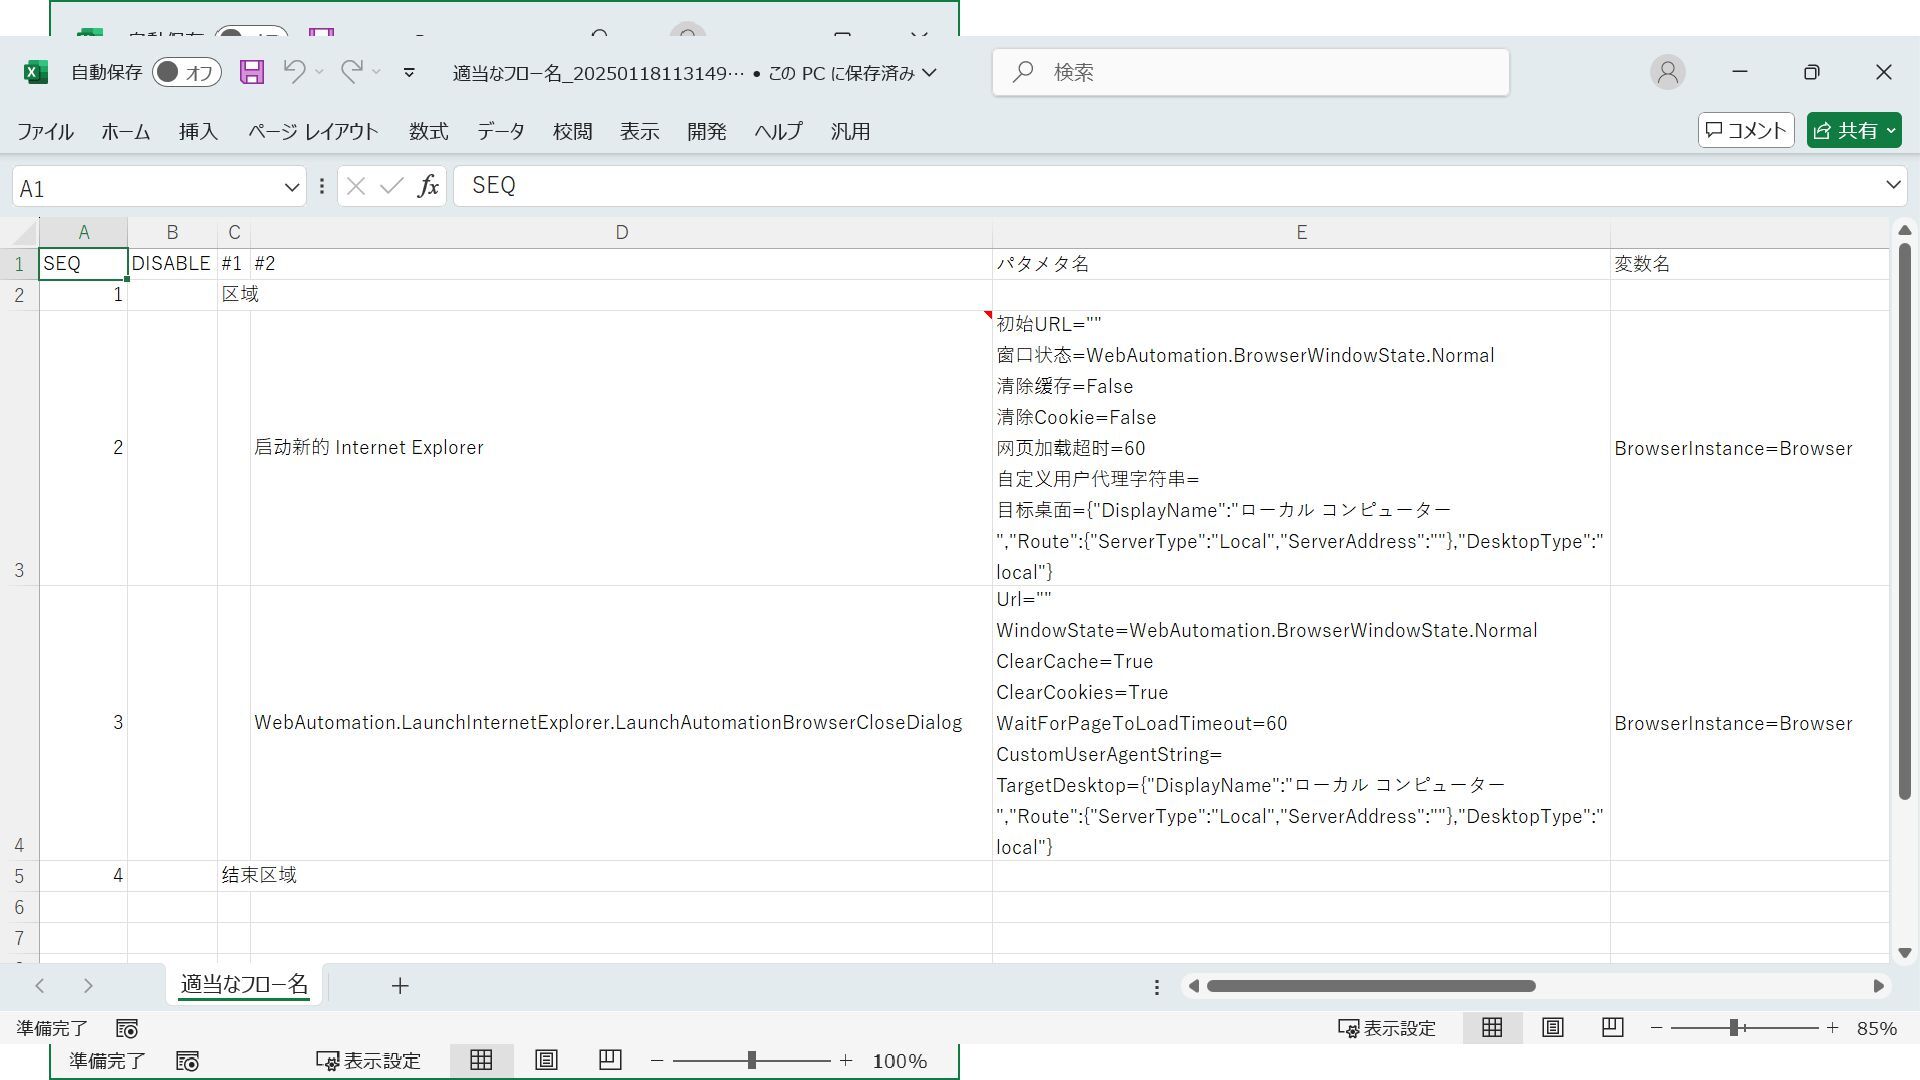Open the 数式 ribbon tab
This screenshot has width=1920, height=1080.
tap(428, 131)
